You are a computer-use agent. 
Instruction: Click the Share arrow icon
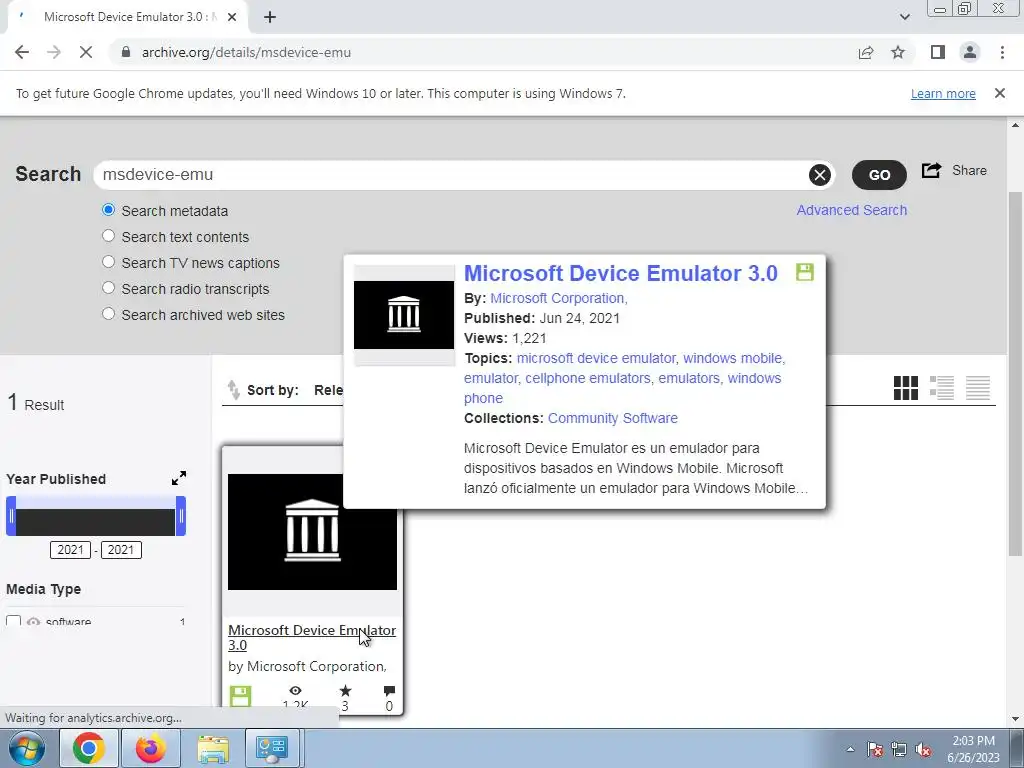931,170
